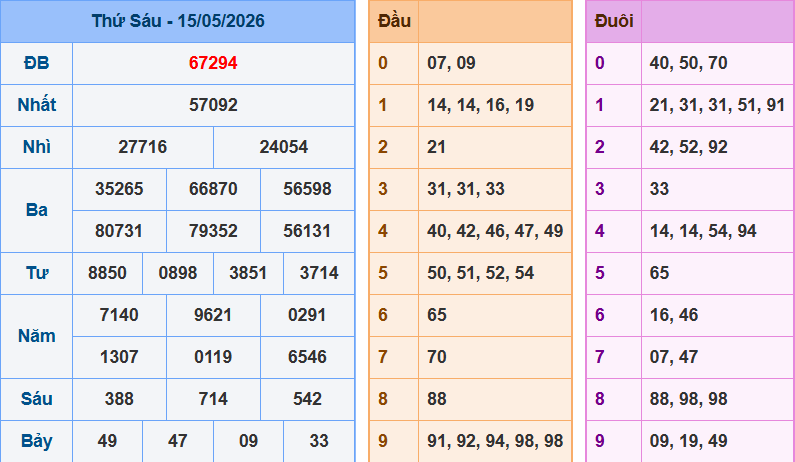Click Ba prize number 66870
The height and width of the screenshot is (462, 795).
[x=213, y=189]
